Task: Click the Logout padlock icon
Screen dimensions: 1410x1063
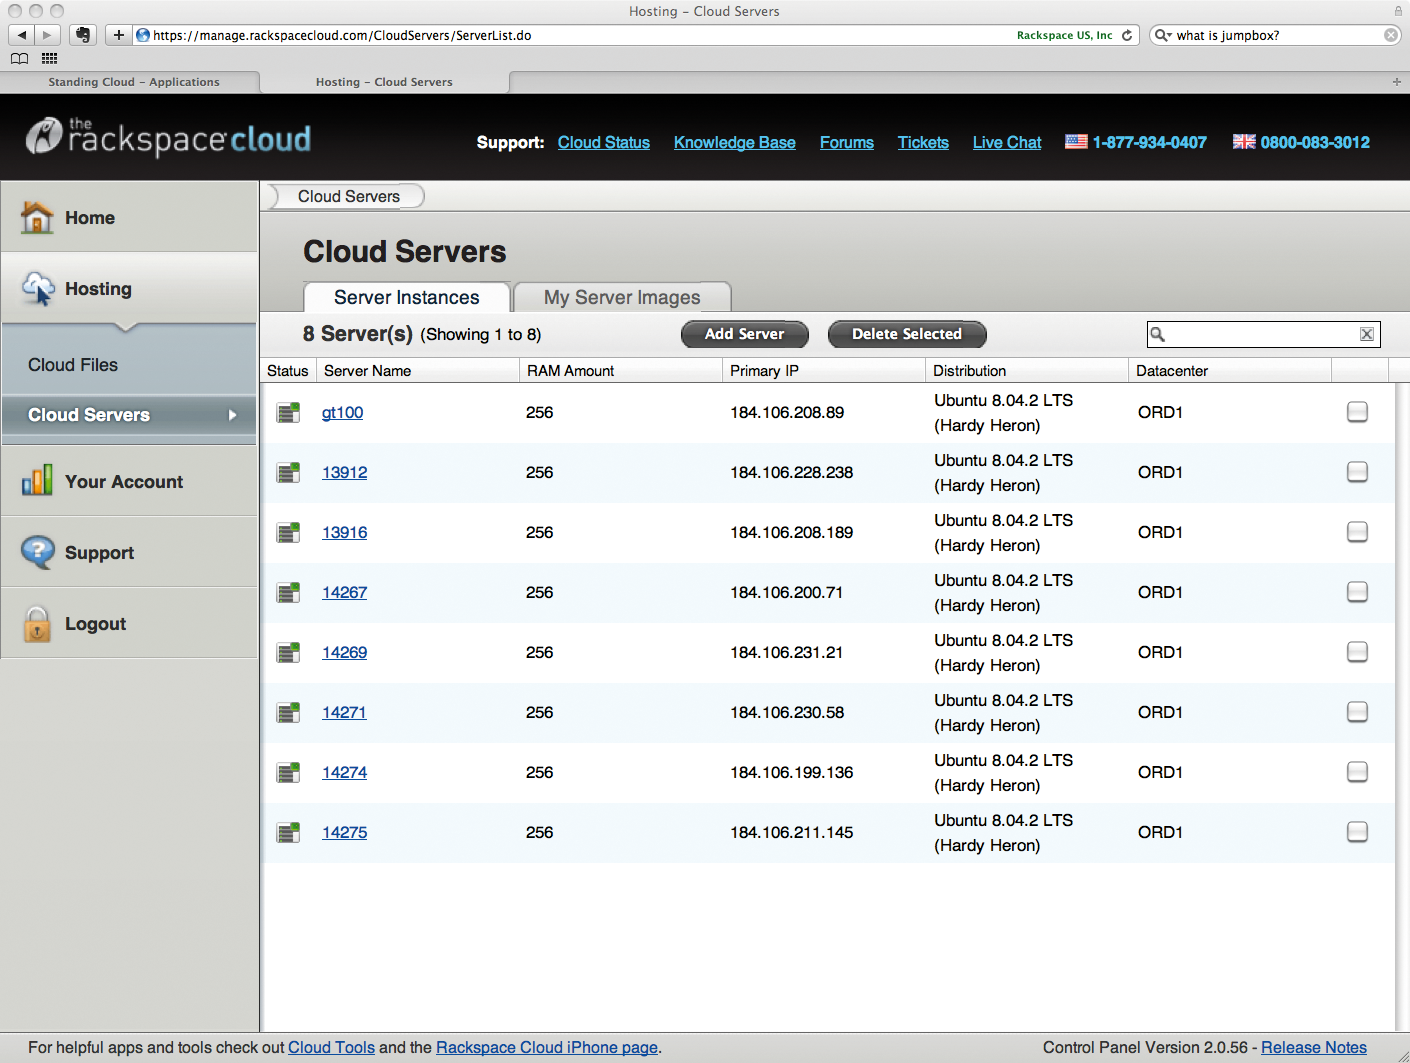Action: point(38,624)
